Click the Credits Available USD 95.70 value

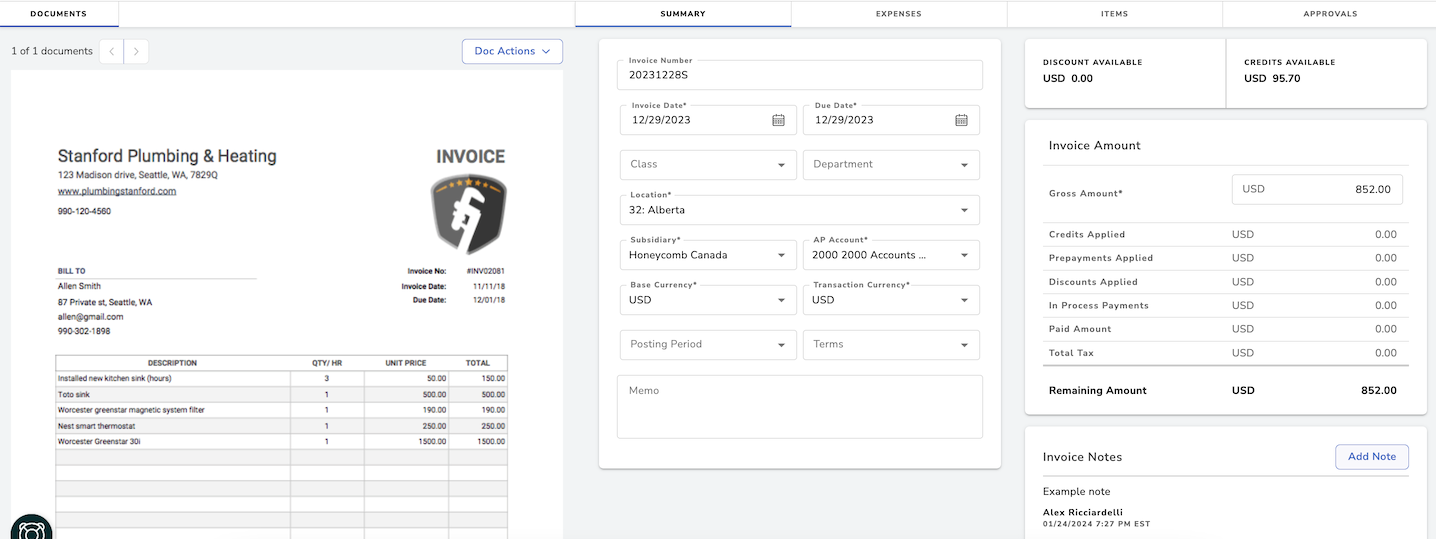pos(1272,79)
